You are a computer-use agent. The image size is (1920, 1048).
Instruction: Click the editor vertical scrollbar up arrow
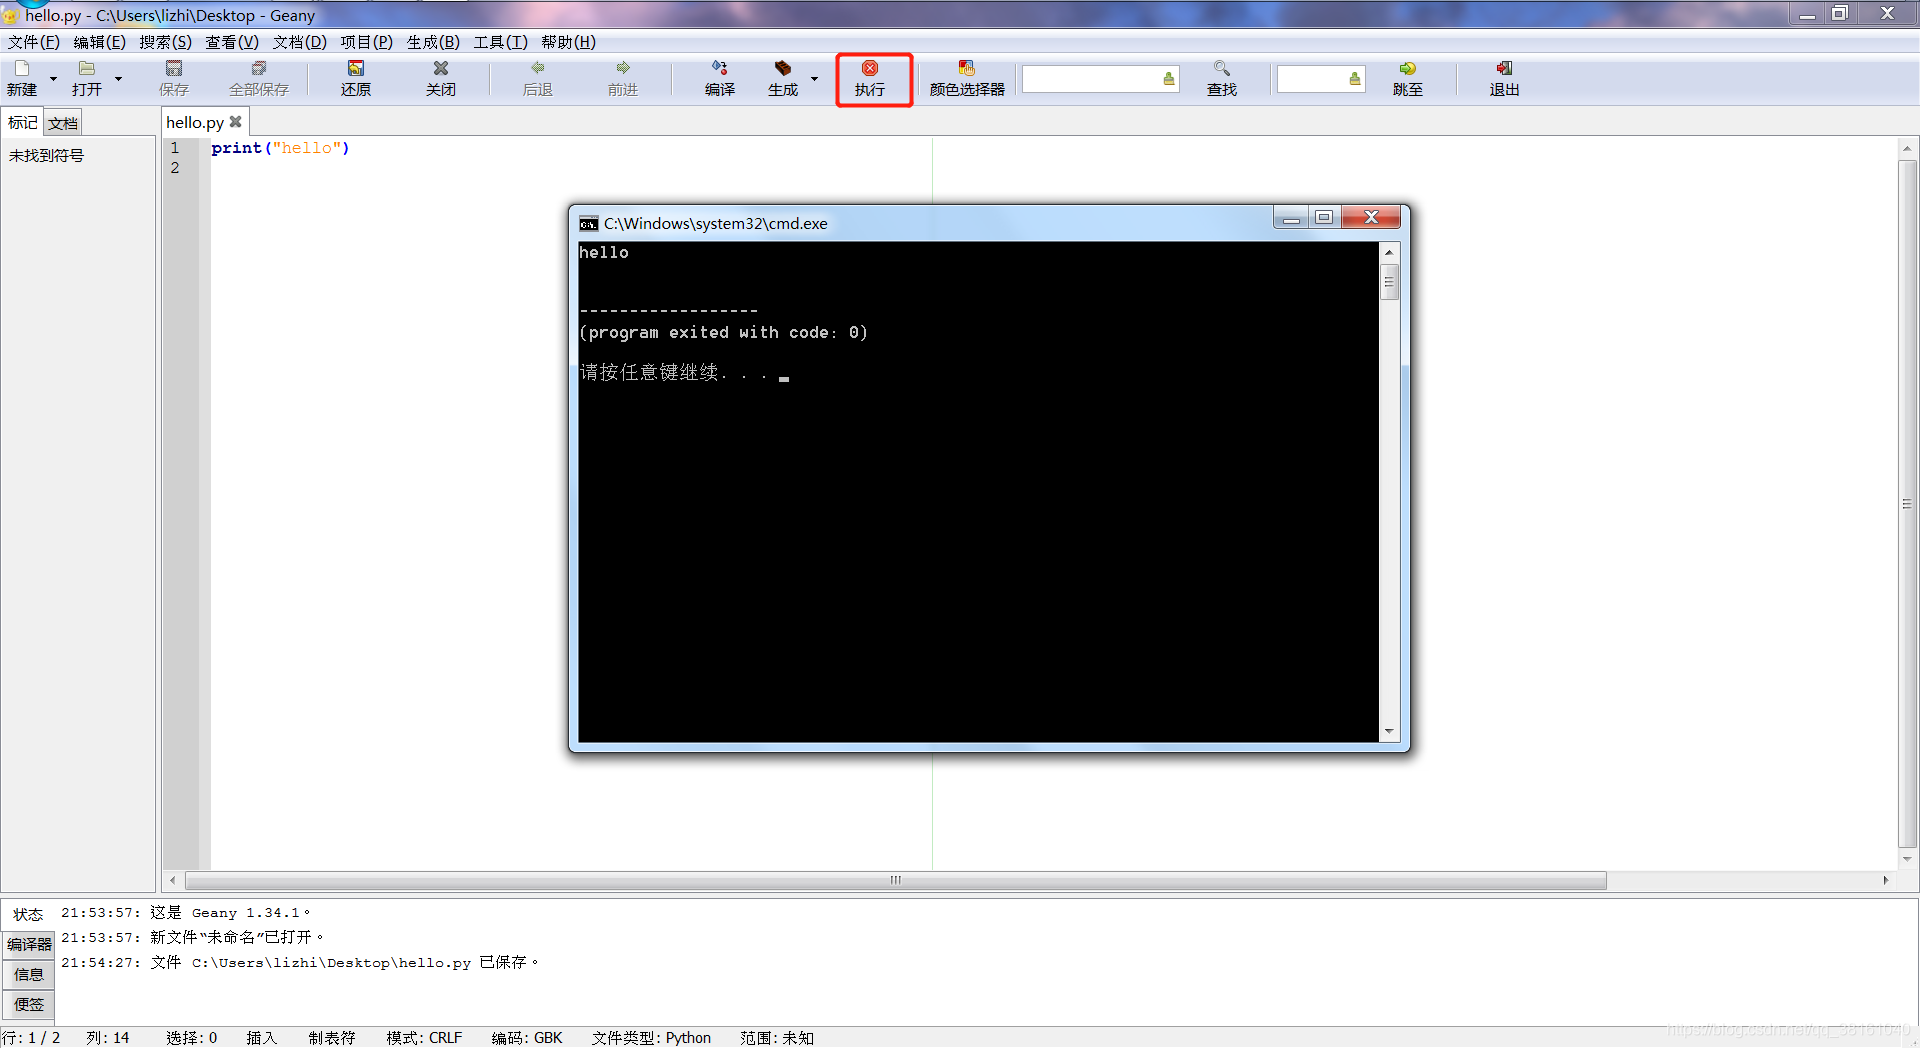point(1907,148)
